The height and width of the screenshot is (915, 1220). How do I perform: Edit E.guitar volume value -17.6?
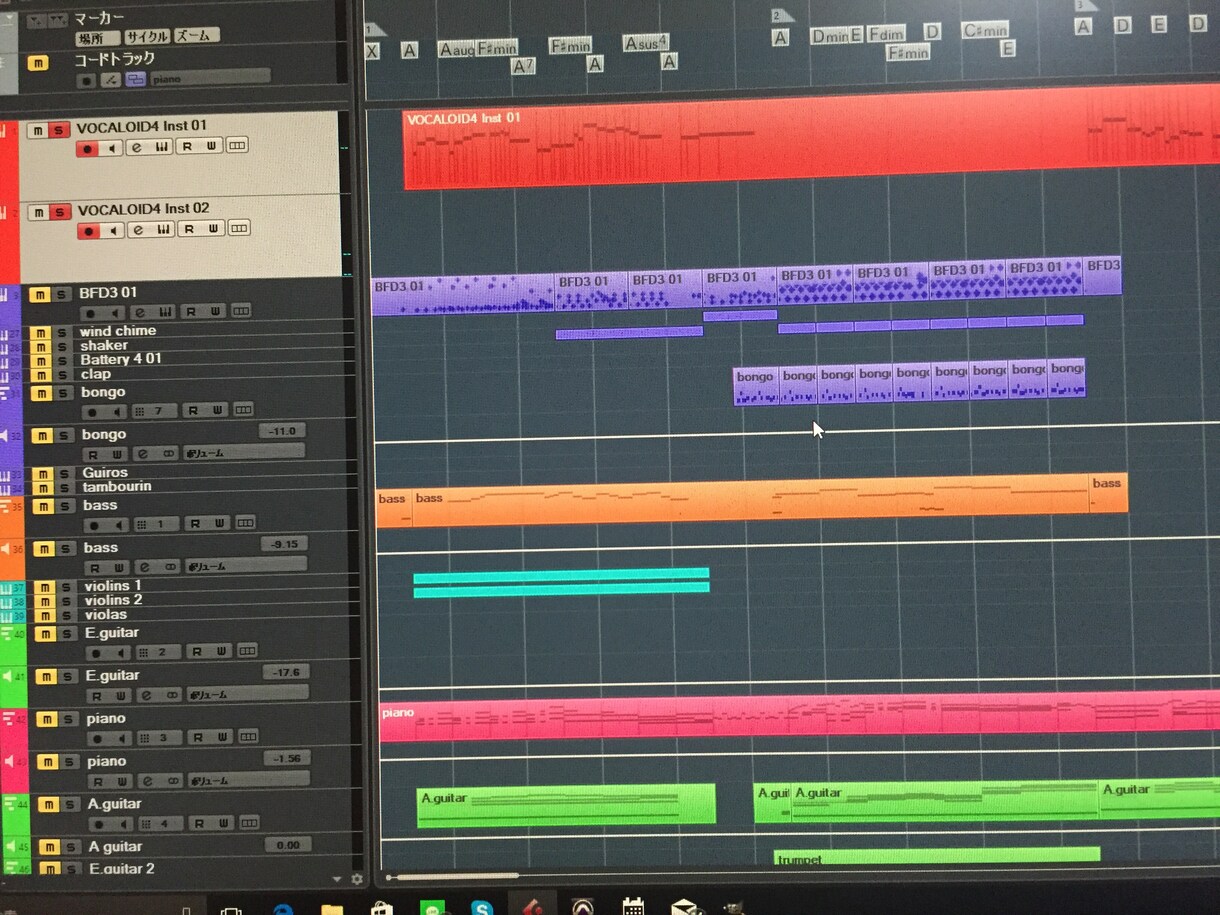285,672
